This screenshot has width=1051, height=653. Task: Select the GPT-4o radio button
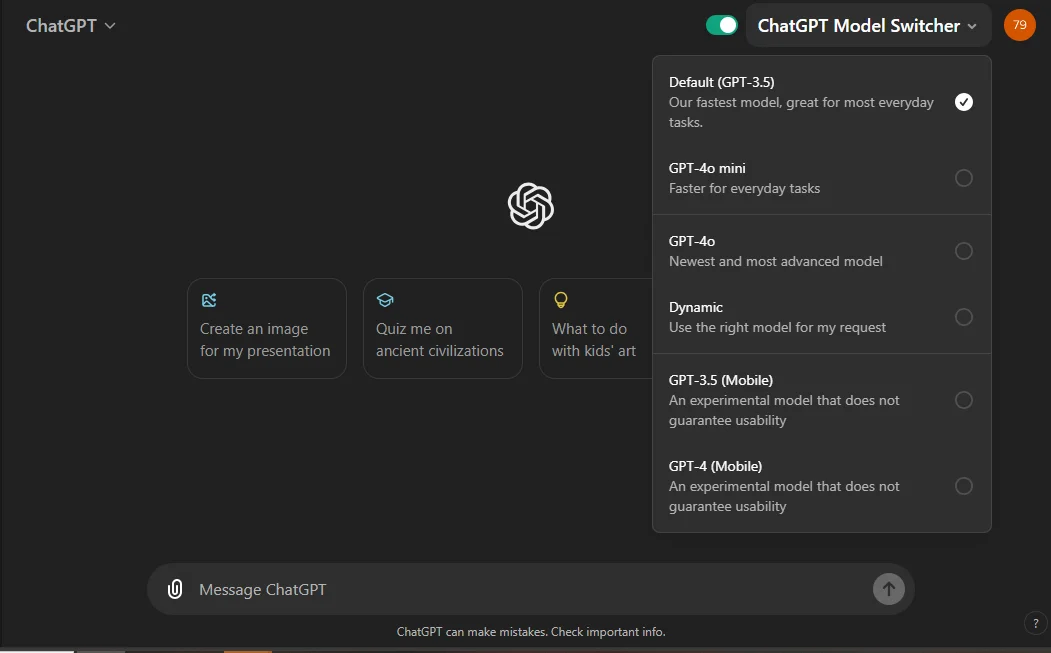(x=964, y=251)
